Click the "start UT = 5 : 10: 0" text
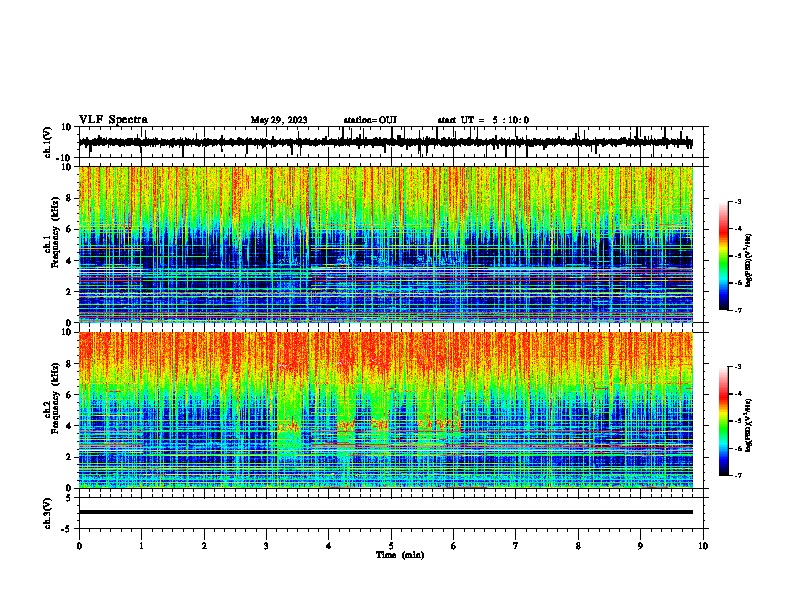This screenshot has width=792, height=612. pyautogui.click(x=483, y=120)
